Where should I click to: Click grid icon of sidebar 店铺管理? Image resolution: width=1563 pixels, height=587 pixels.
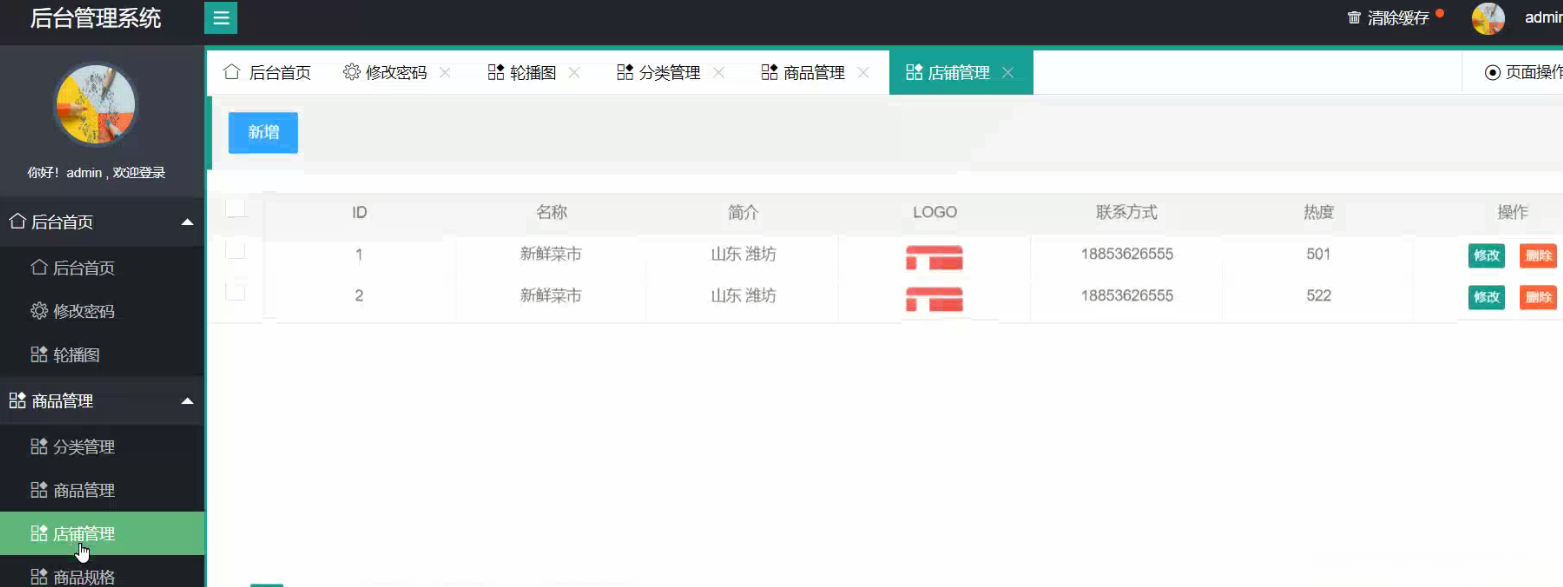(39, 533)
